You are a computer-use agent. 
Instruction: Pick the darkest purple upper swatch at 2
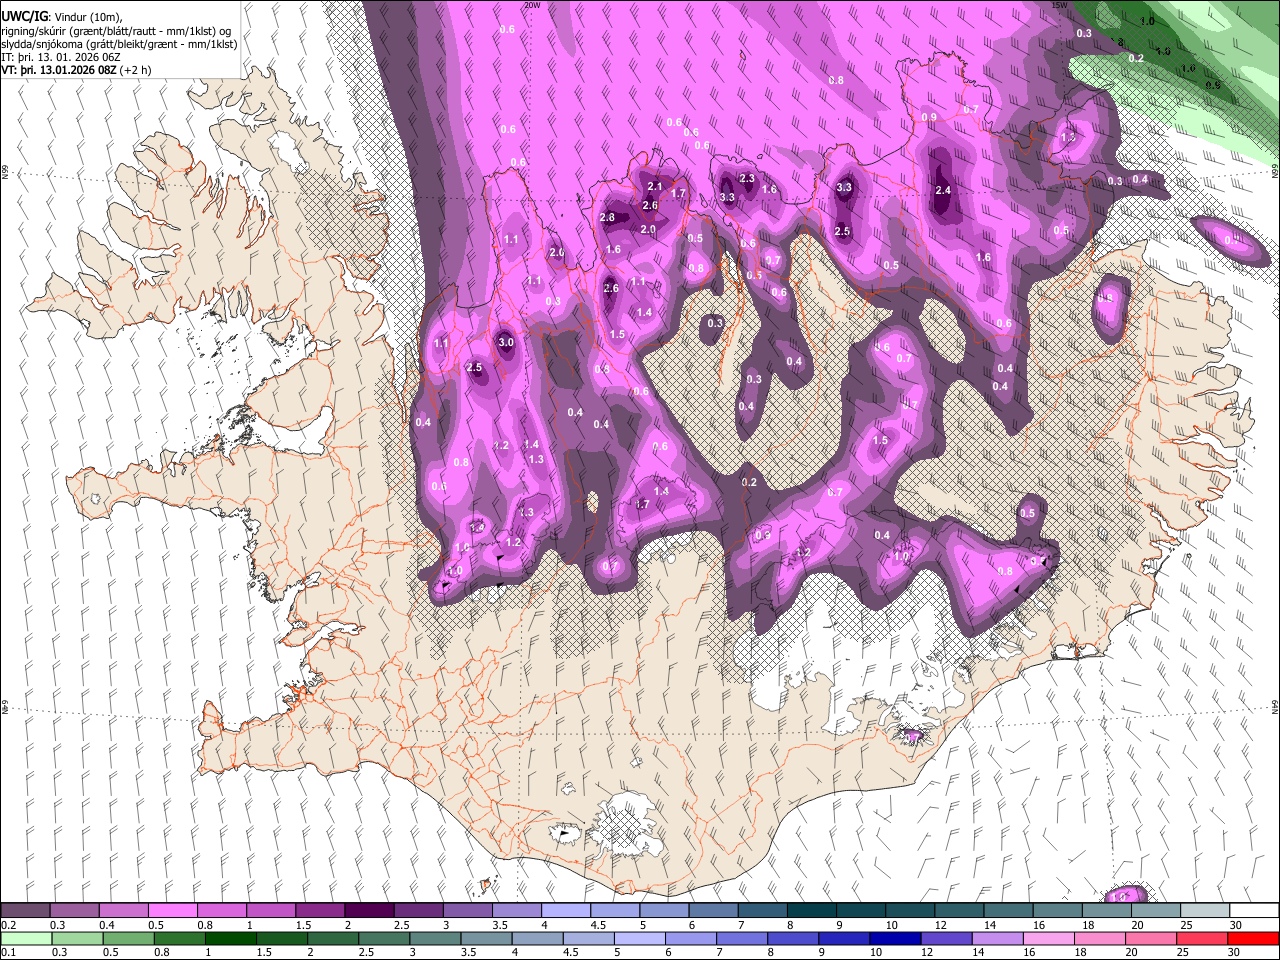coord(369,911)
